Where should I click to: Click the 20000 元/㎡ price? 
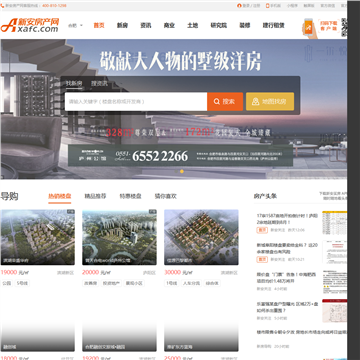click(x=97, y=272)
